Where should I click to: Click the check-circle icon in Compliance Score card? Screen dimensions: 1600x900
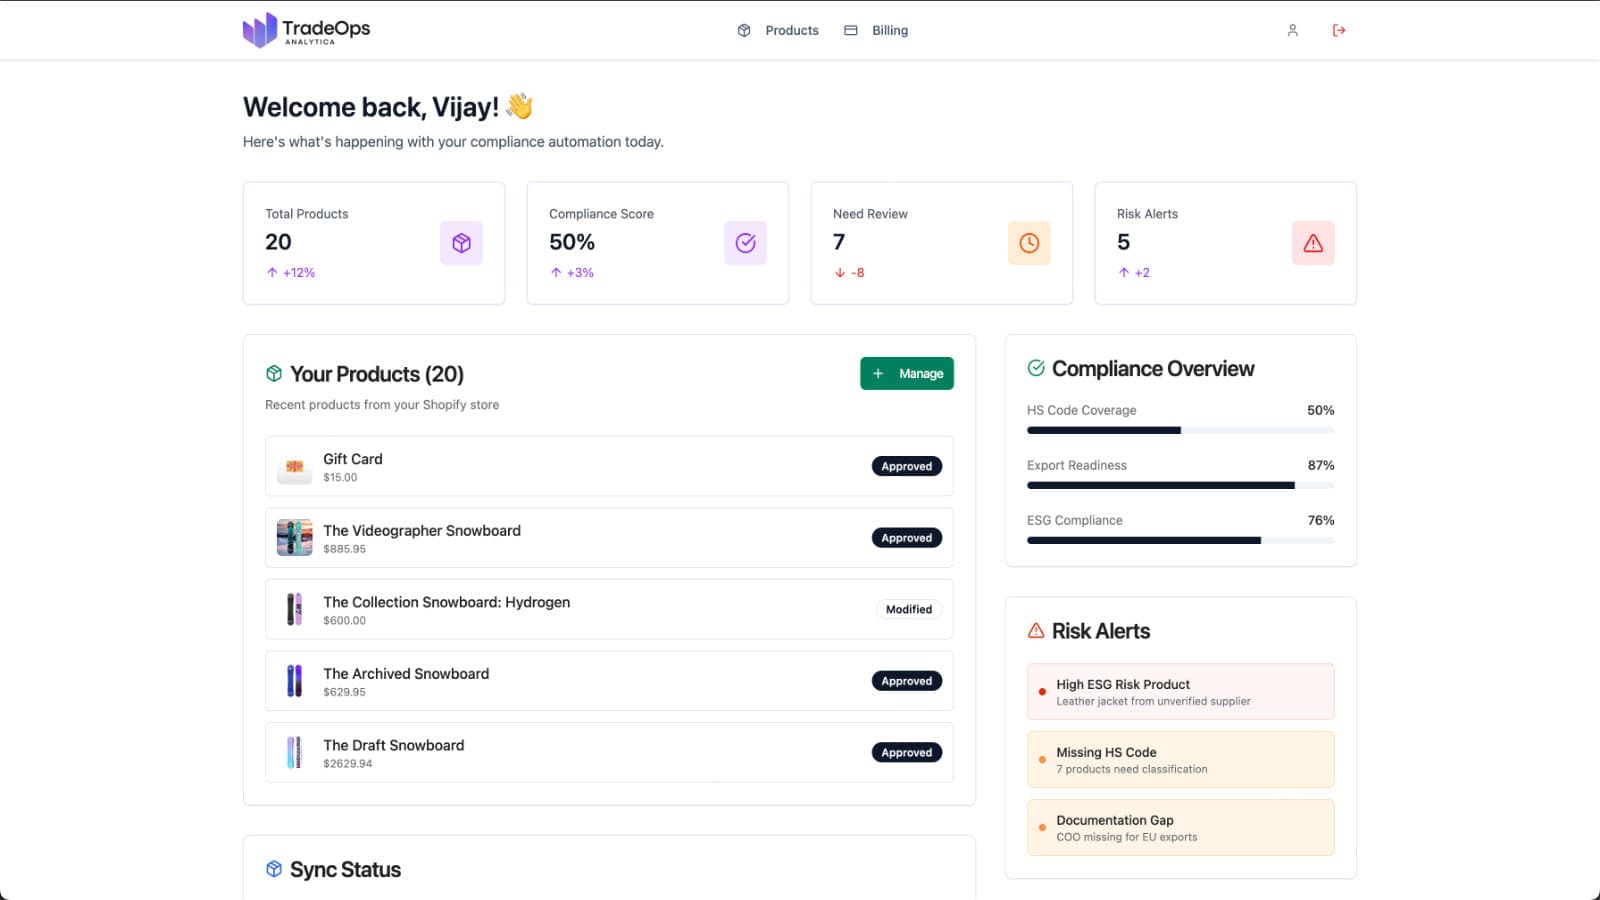[745, 243]
